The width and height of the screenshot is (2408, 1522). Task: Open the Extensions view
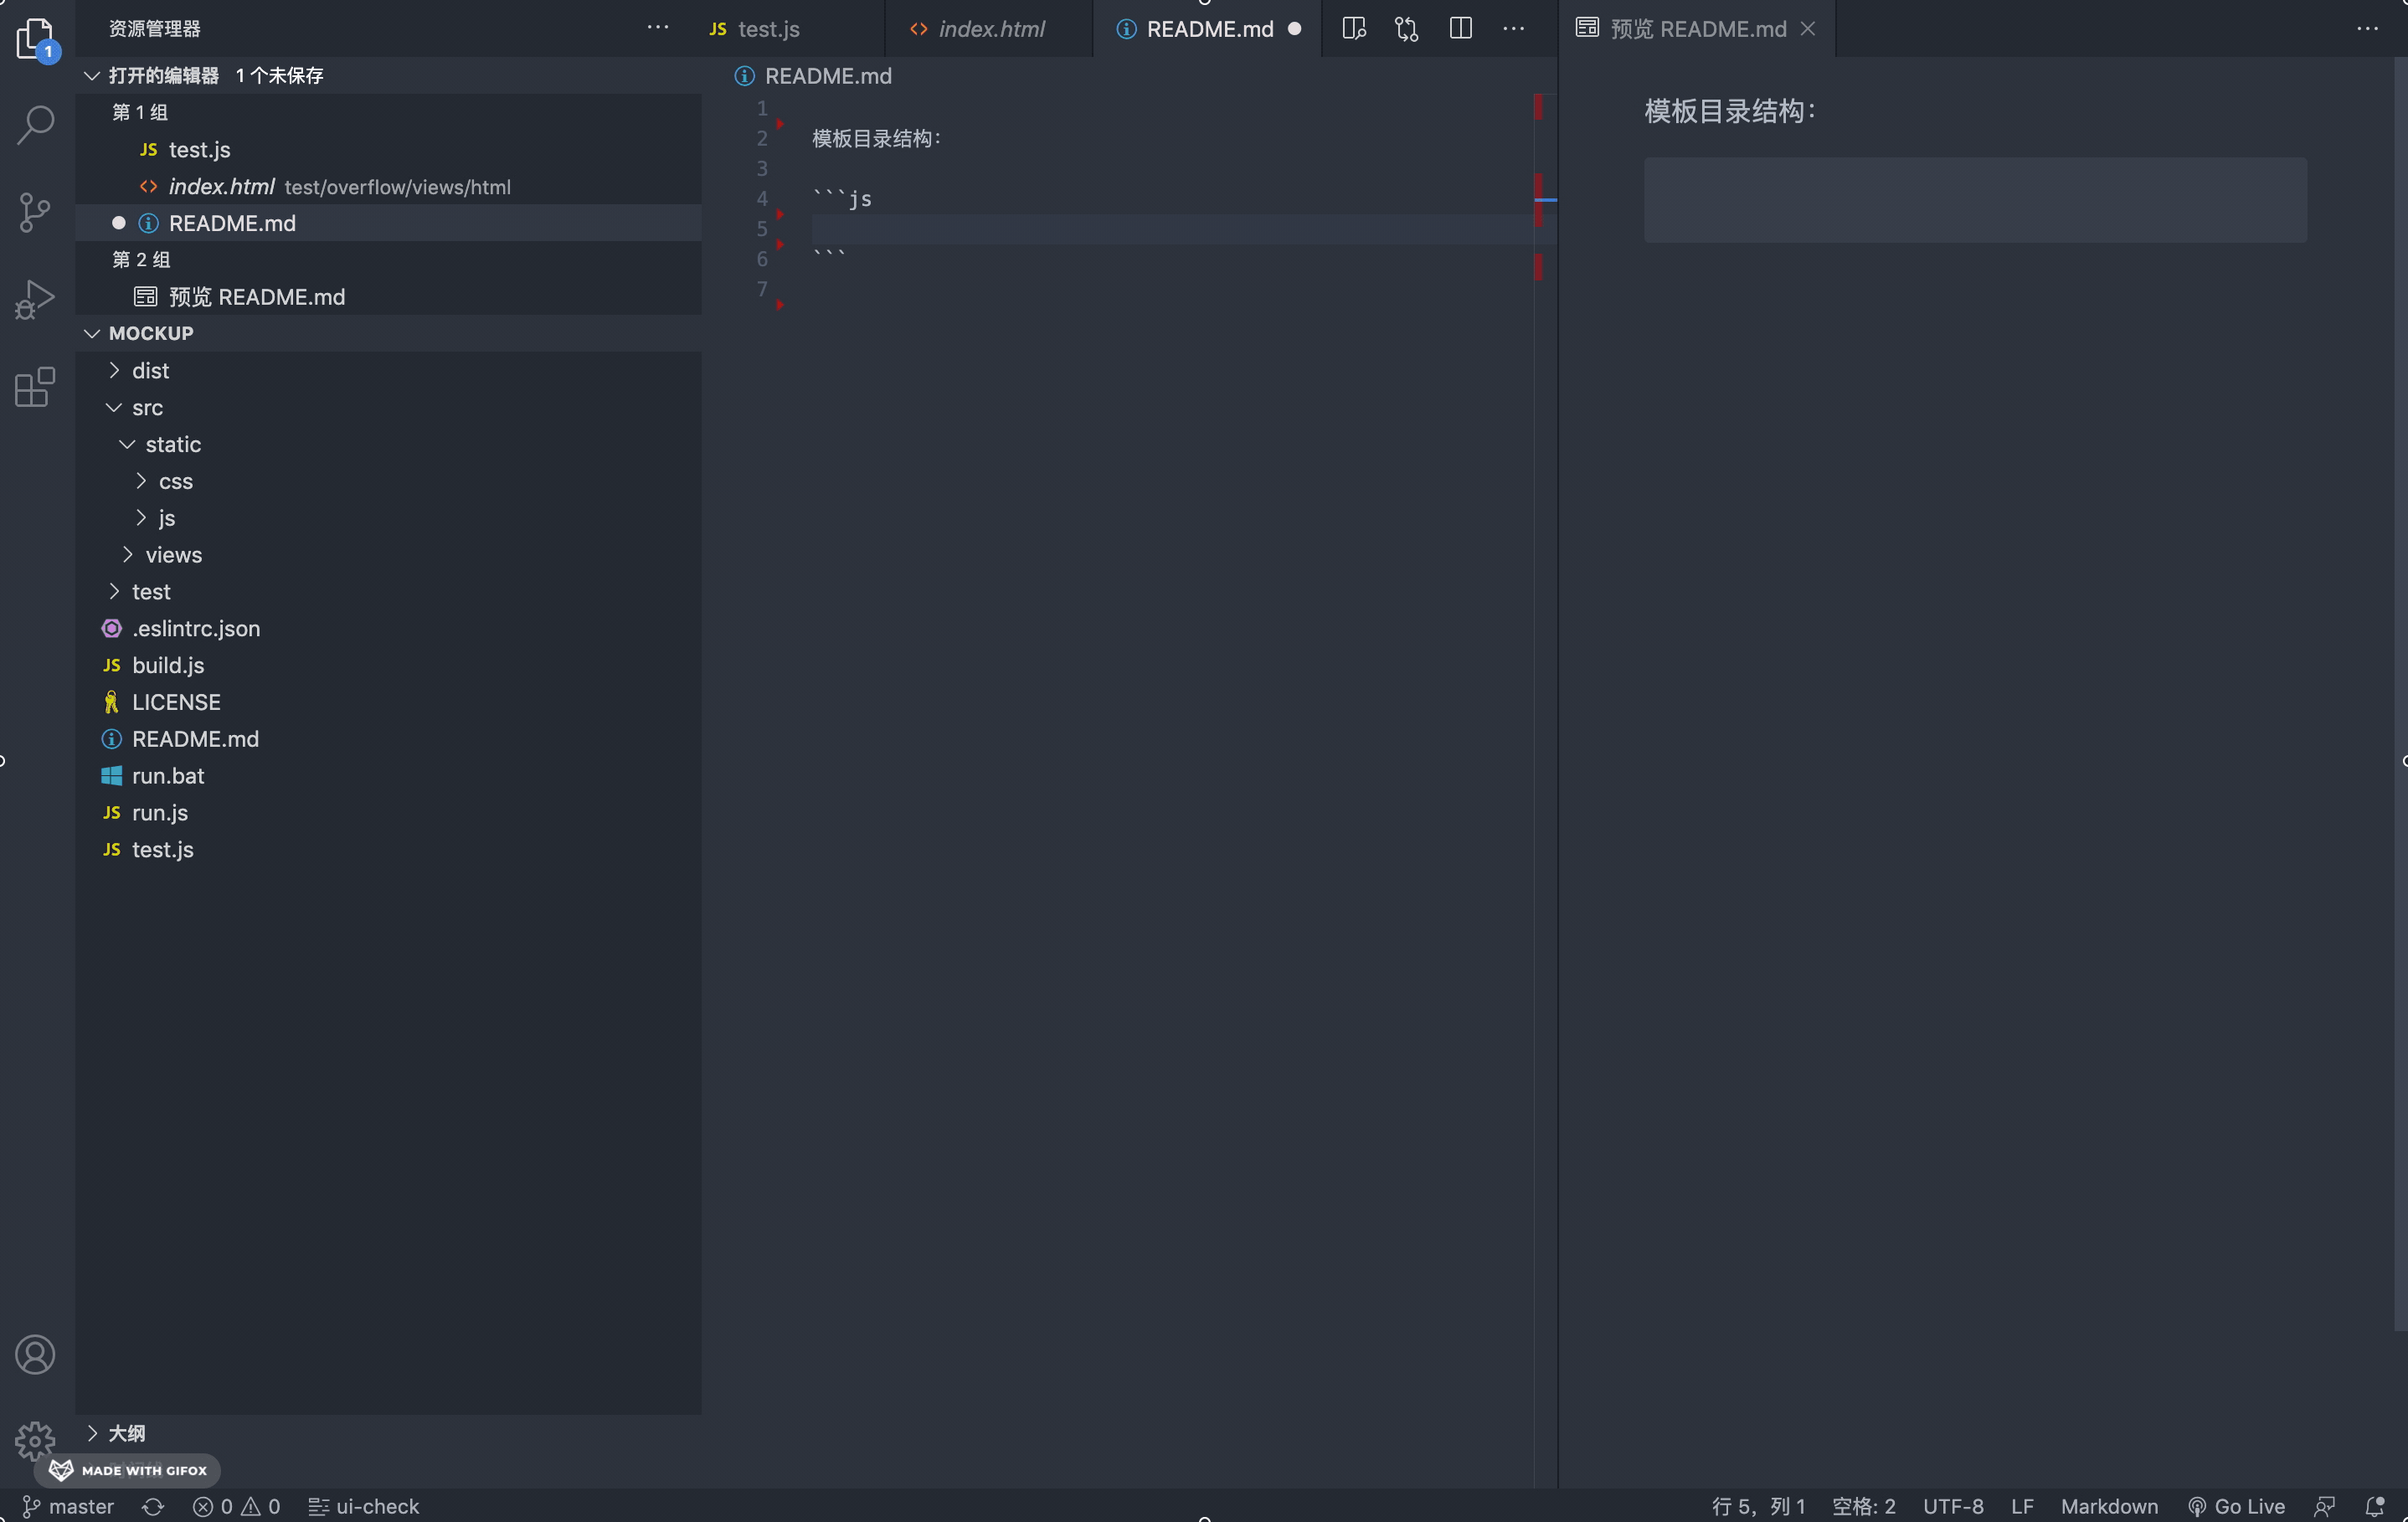[x=36, y=388]
